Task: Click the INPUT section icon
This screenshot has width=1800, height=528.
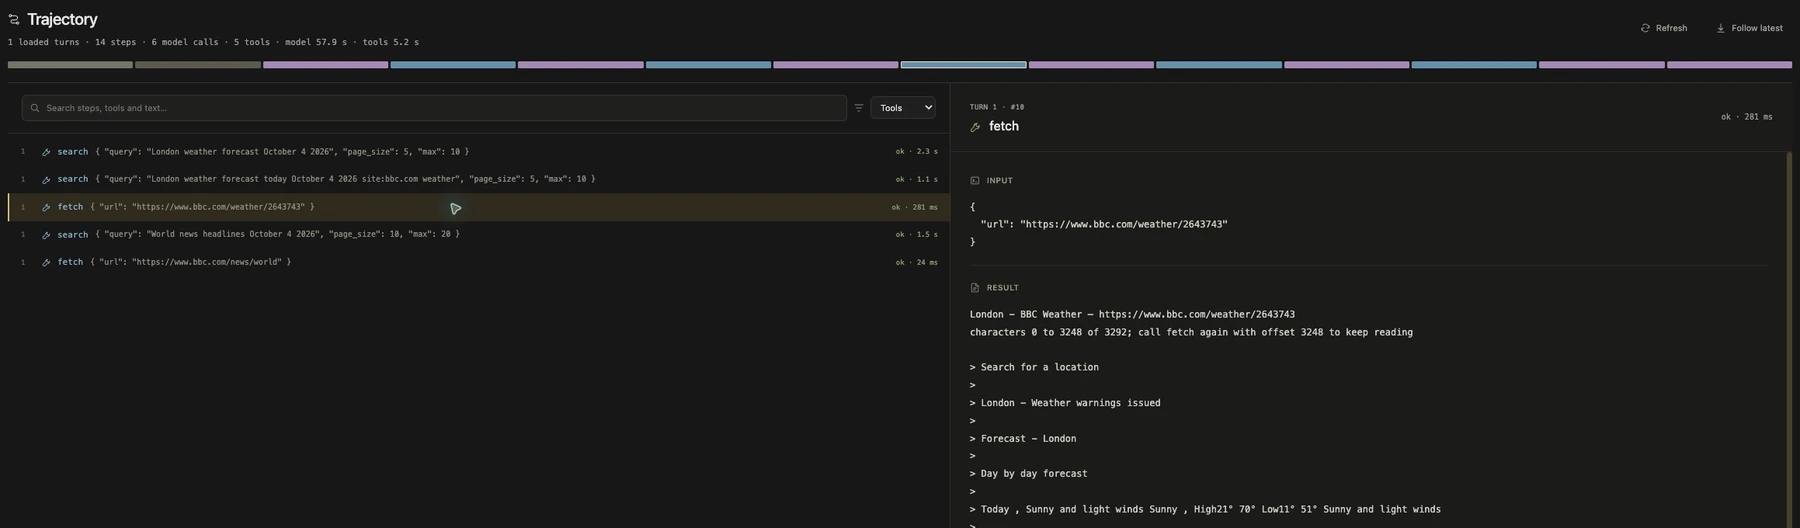Action: coord(975,181)
